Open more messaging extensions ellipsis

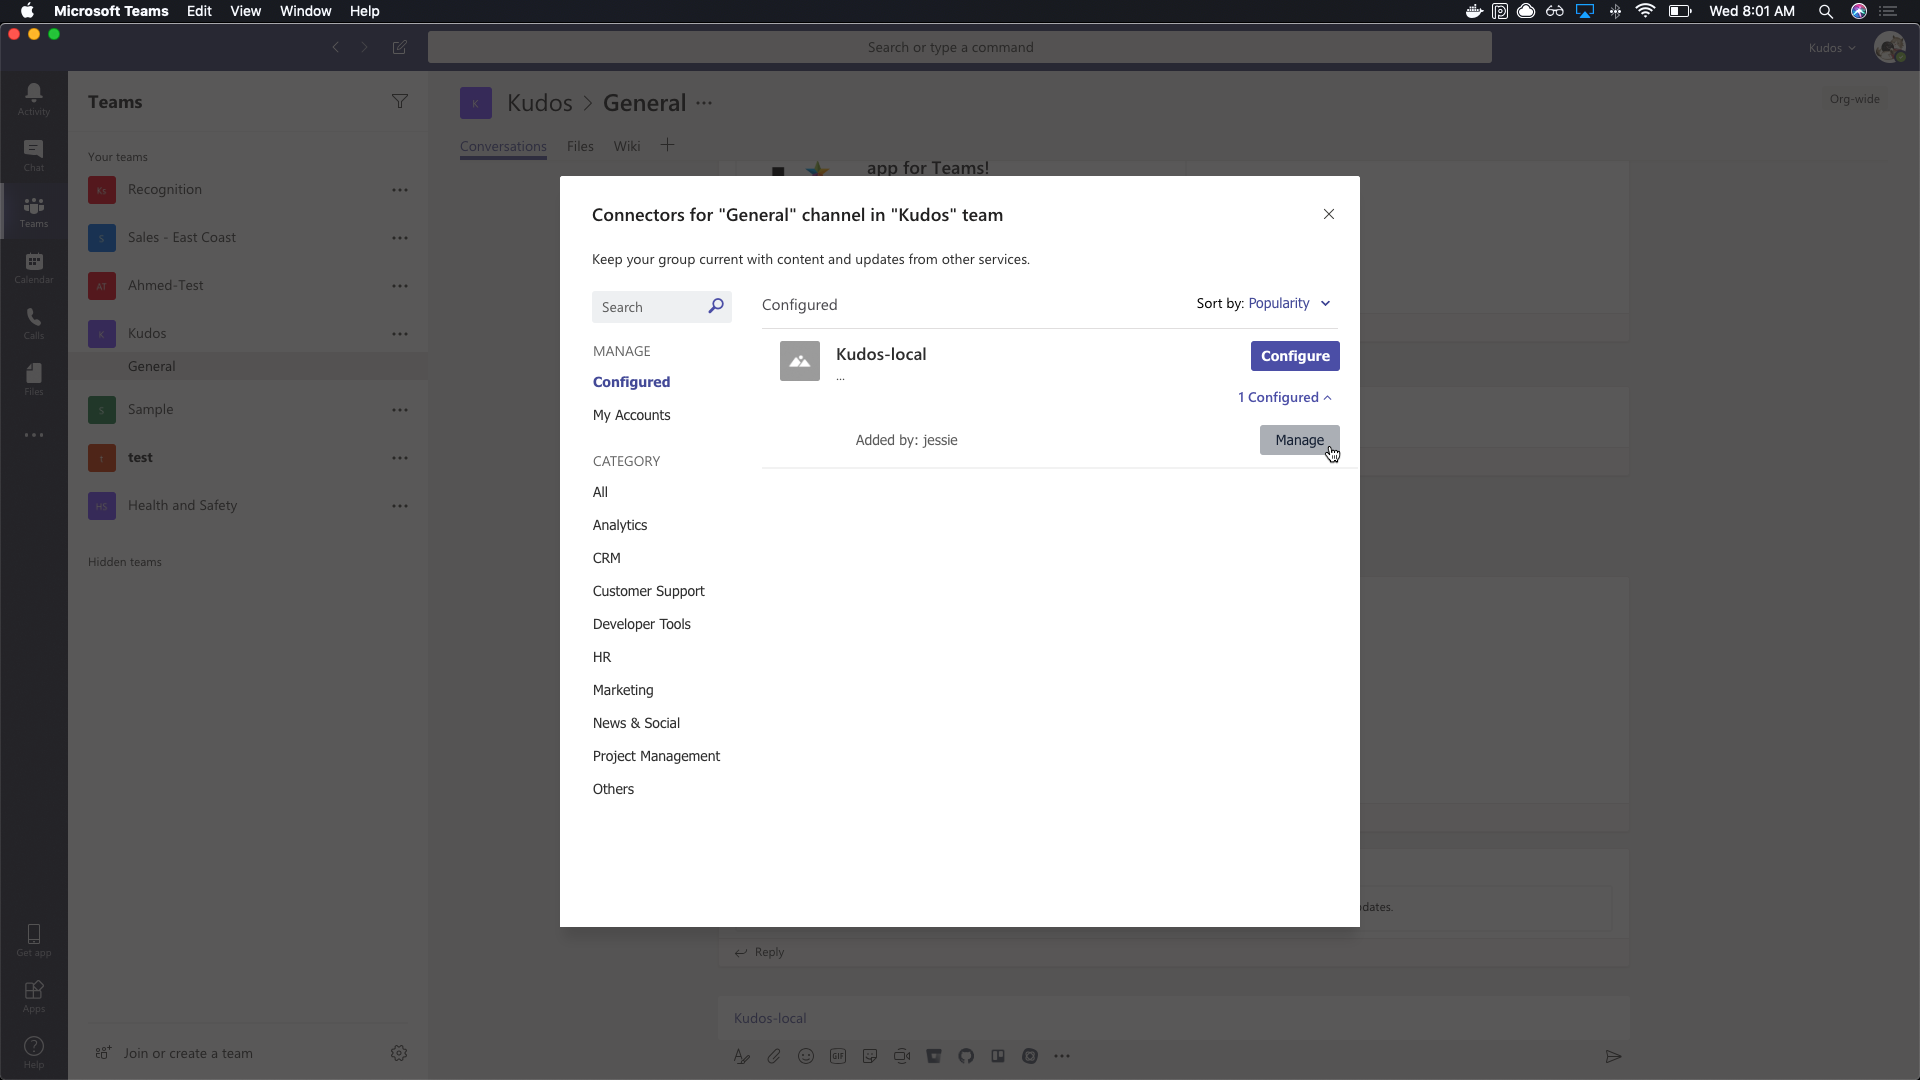(1062, 1056)
